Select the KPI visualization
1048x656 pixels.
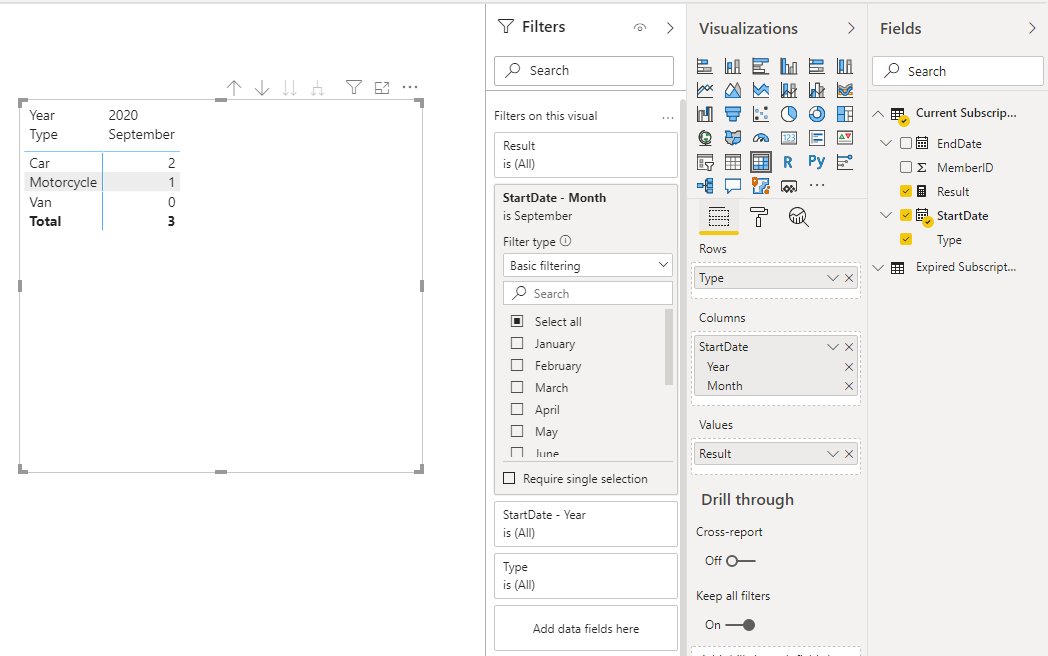[845, 138]
